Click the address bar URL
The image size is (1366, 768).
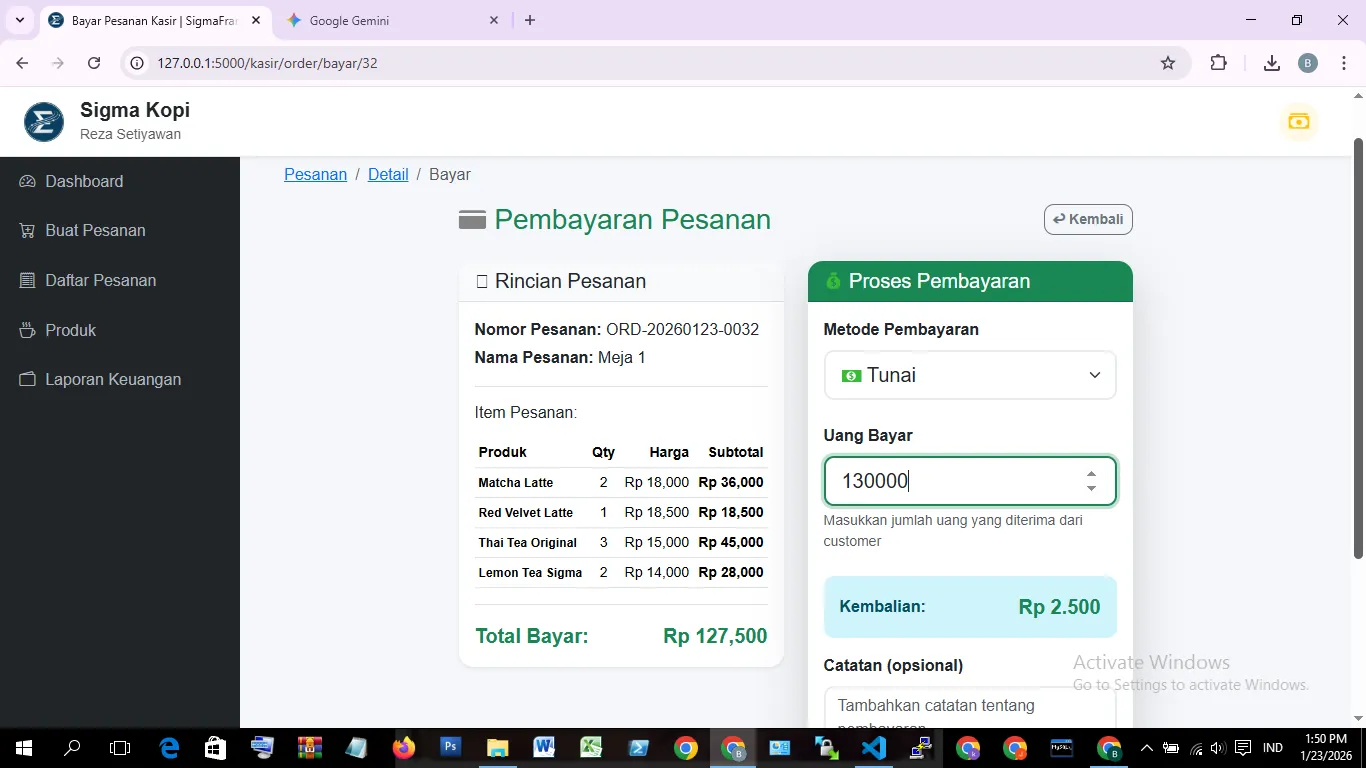point(267,63)
